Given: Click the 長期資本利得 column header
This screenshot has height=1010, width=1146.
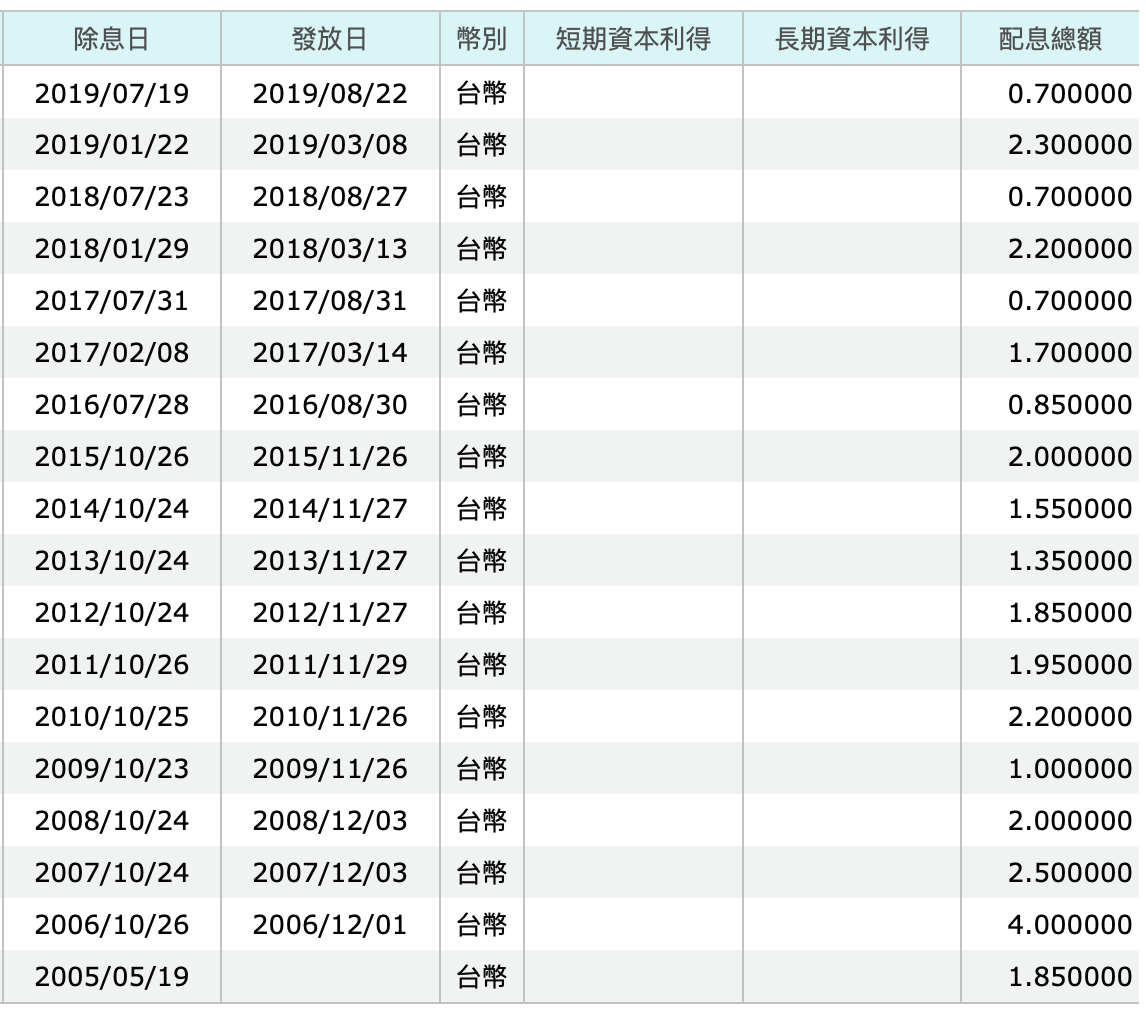Looking at the screenshot, I should click(x=852, y=39).
